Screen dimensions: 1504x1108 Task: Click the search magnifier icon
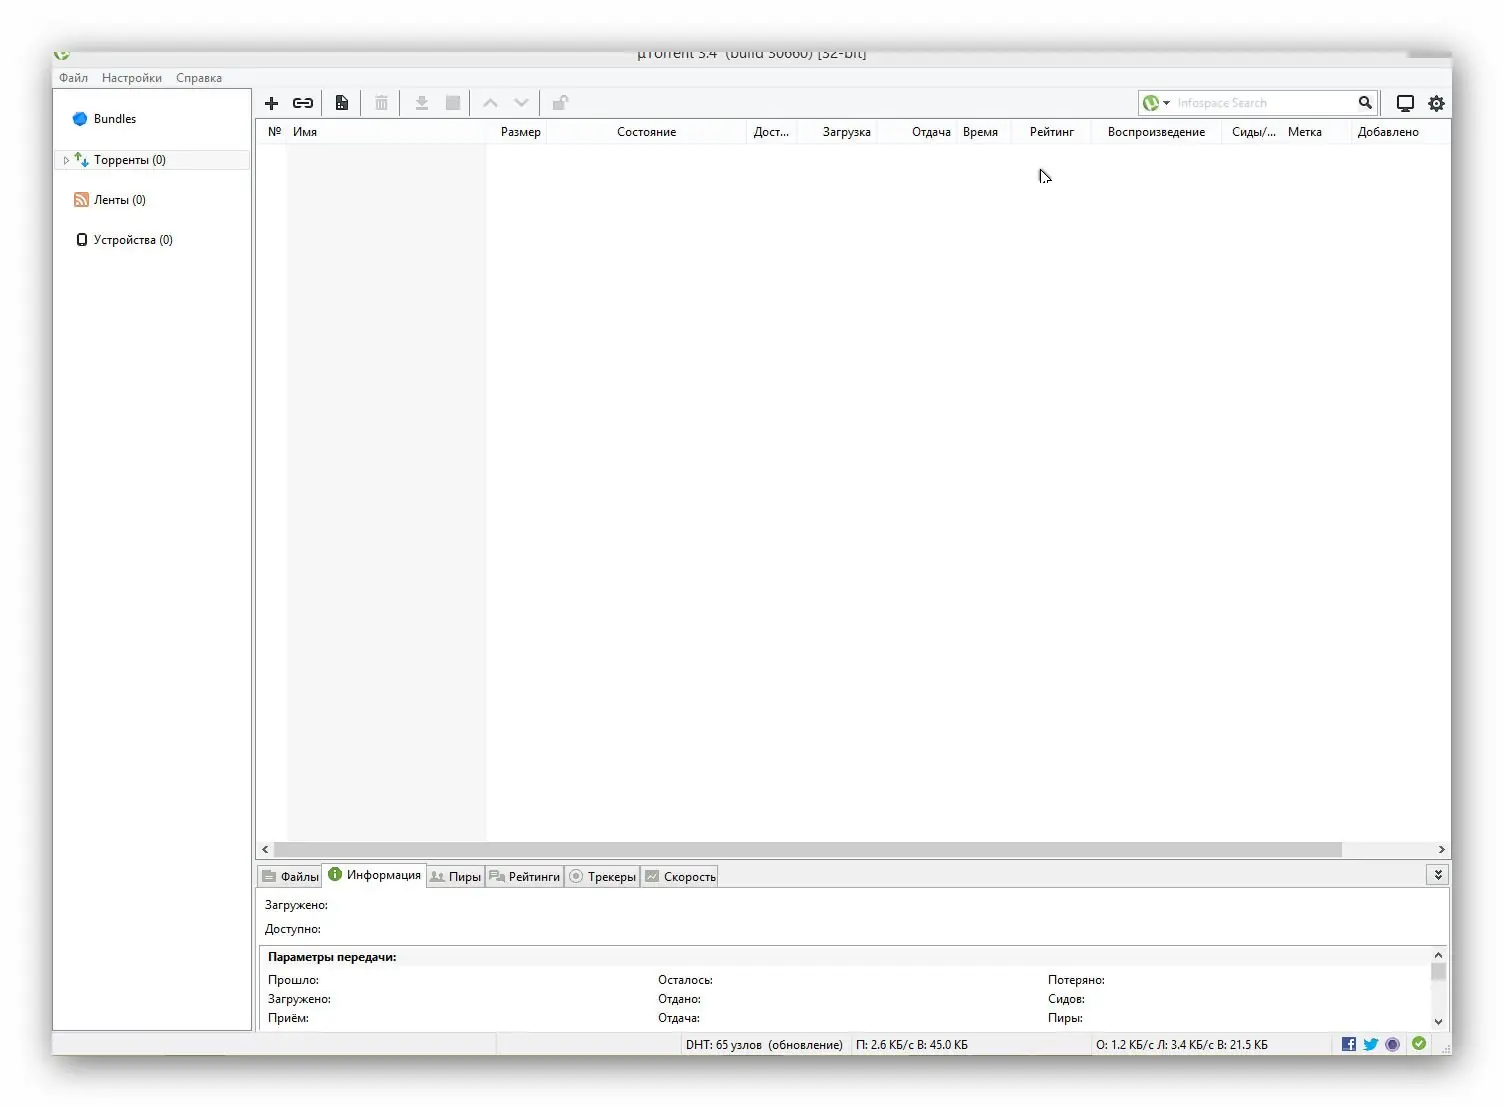pyautogui.click(x=1365, y=103)
